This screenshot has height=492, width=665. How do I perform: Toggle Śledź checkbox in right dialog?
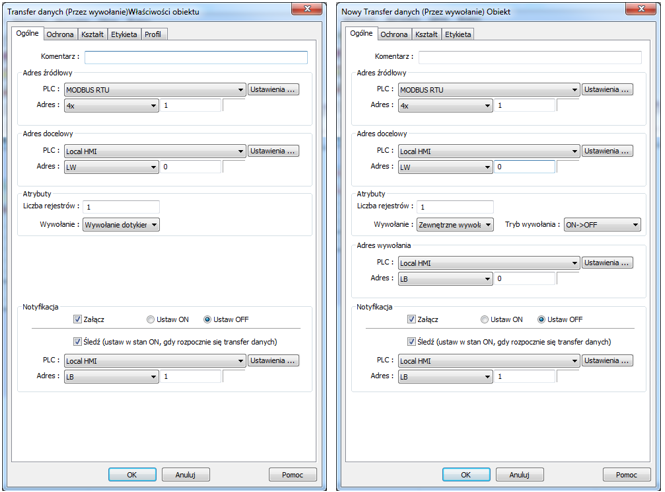[x=411, y=341]
